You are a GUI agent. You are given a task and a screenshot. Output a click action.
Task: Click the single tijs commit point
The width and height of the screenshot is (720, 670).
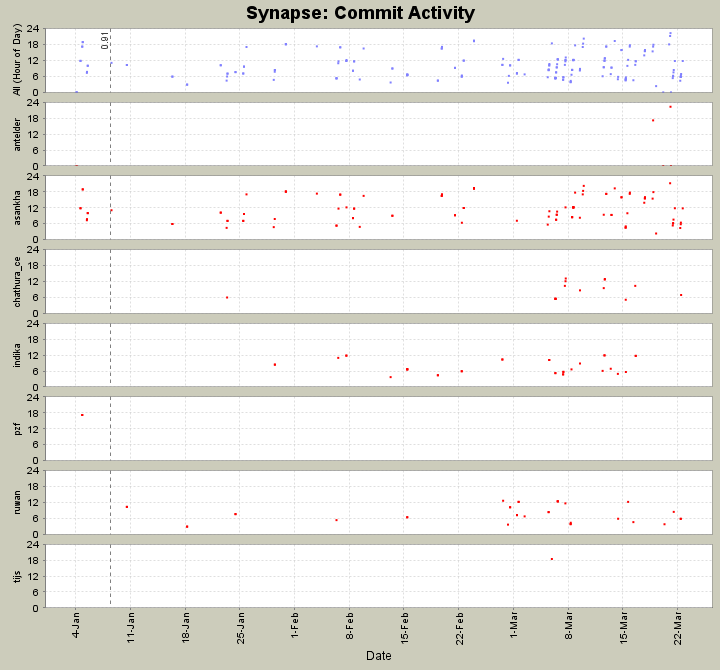tap(551, 559)
